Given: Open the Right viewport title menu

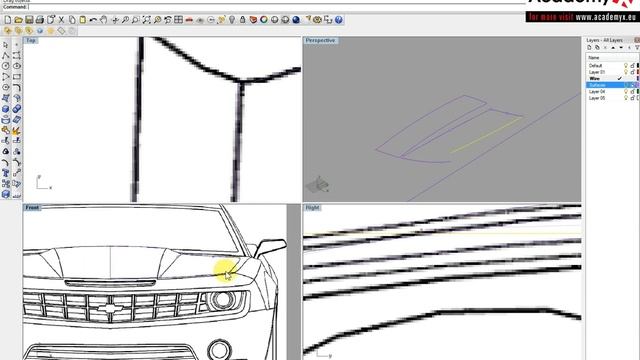Looking at the screenshot, I should (x=312, y=208).
